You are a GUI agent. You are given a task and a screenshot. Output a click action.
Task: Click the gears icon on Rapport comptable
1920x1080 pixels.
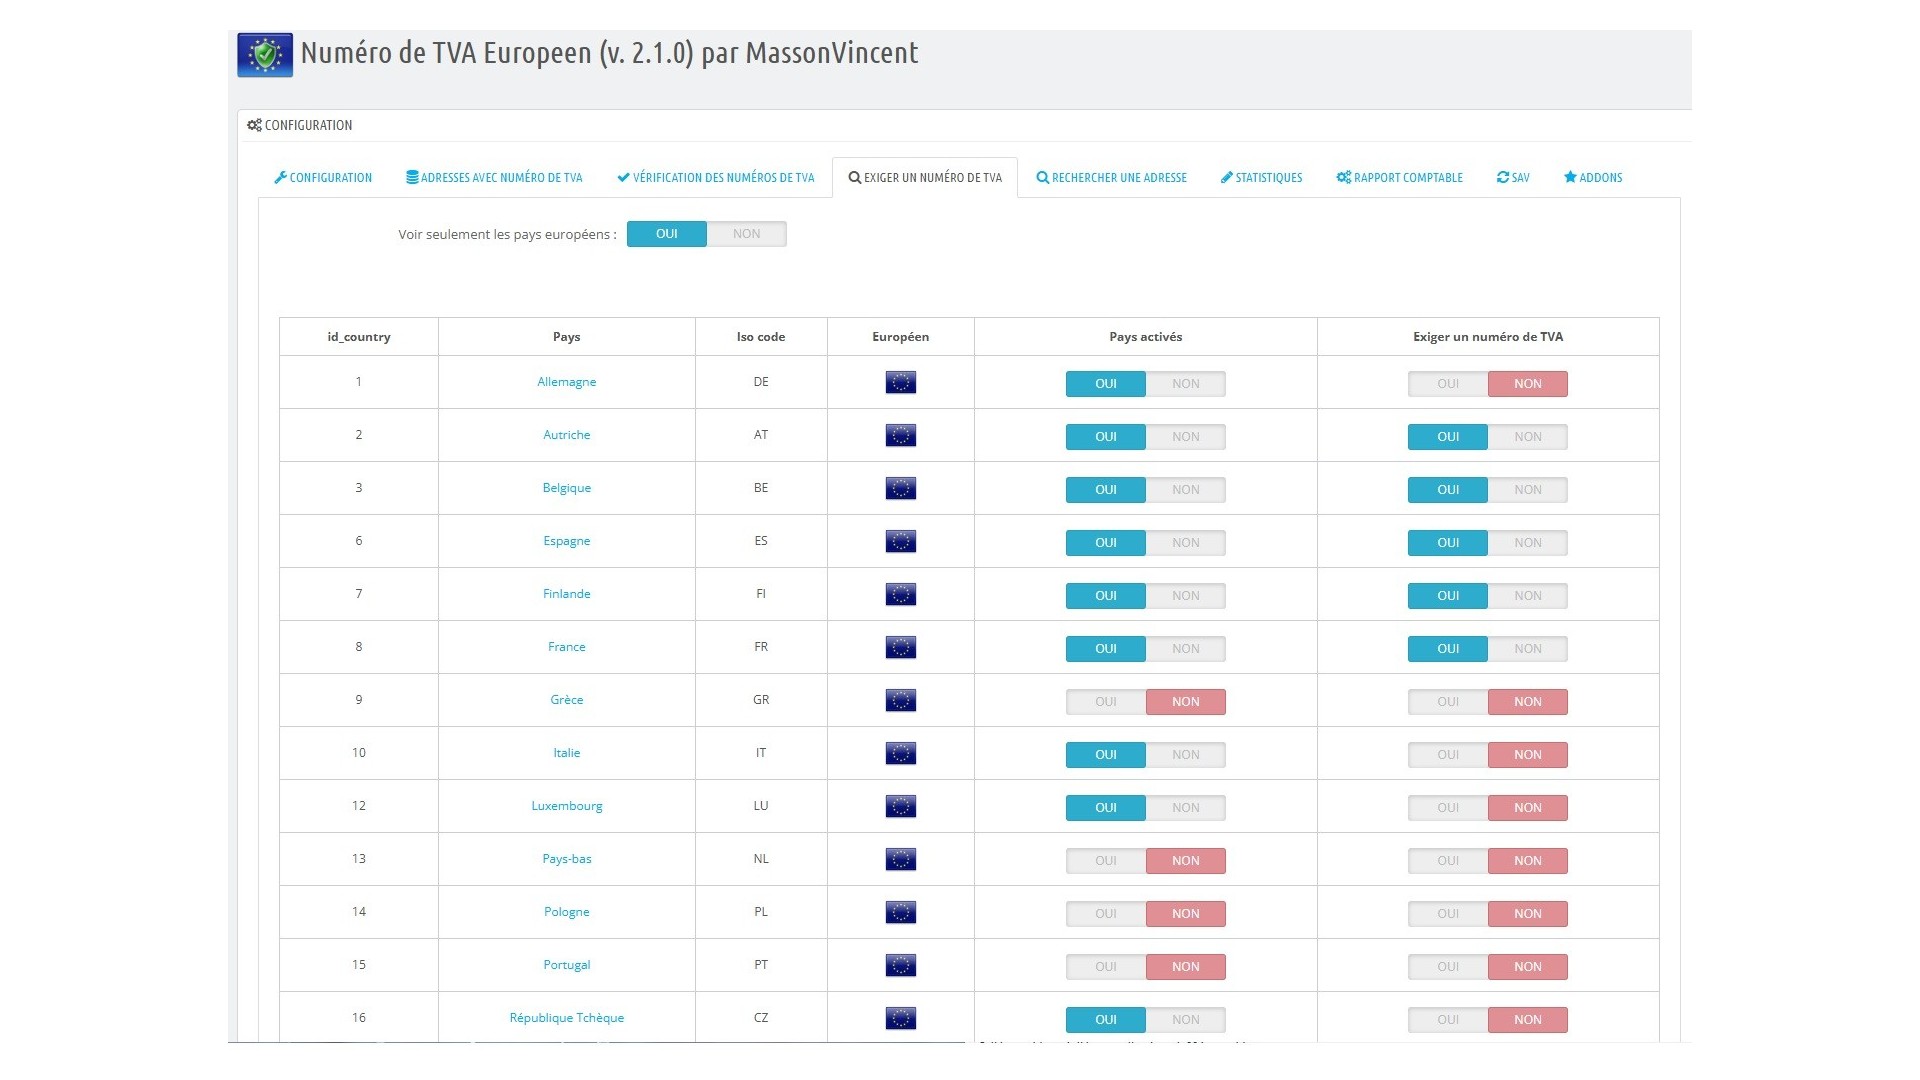[1343, 178]
